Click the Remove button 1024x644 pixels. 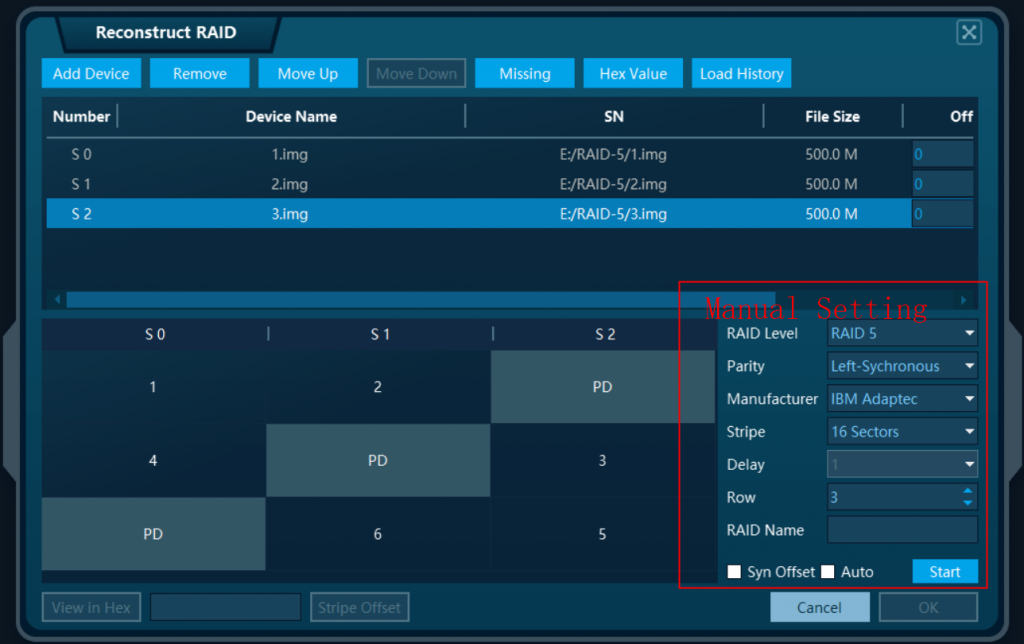(x=199, y=72)
